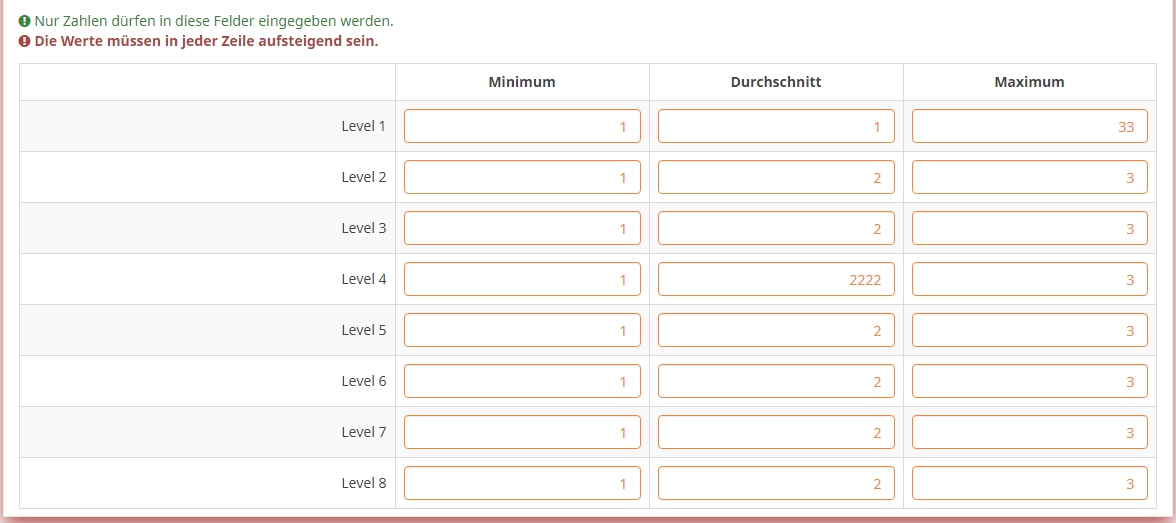Select the Level 7 Maximum field
The image size is (1176, 523).
[1029, 432]
